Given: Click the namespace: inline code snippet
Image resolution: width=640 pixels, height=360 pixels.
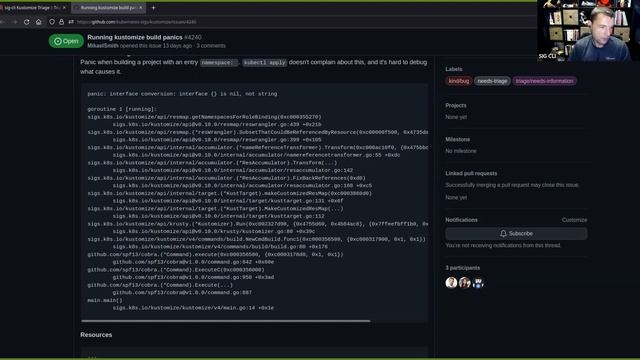Looking at the screenshot, I should tap(219, 62).
